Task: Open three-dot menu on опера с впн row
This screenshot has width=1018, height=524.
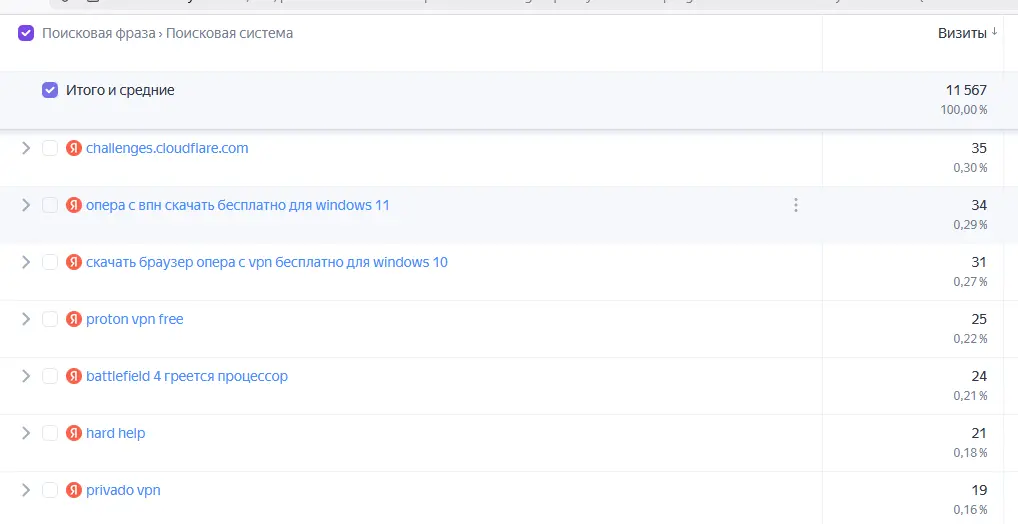Action: (796, 205)
